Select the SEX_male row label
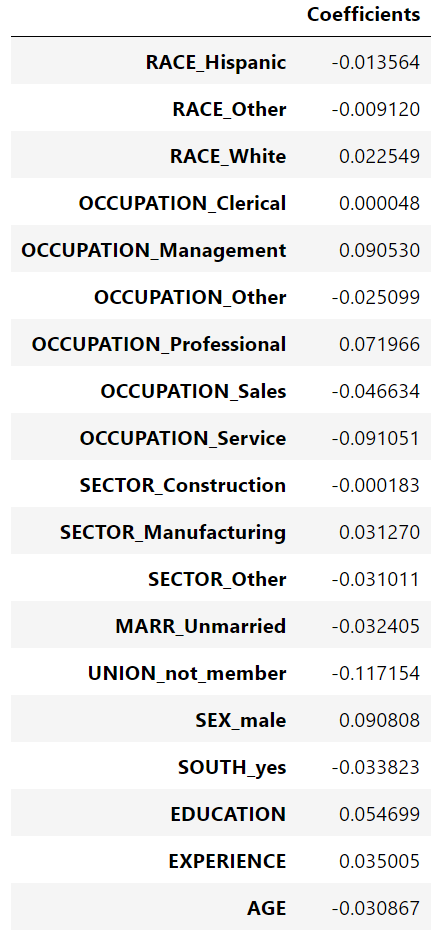Image resolution: width=444 pixels, height=945 pixels. pyautogui.click(x=240, y=720)
